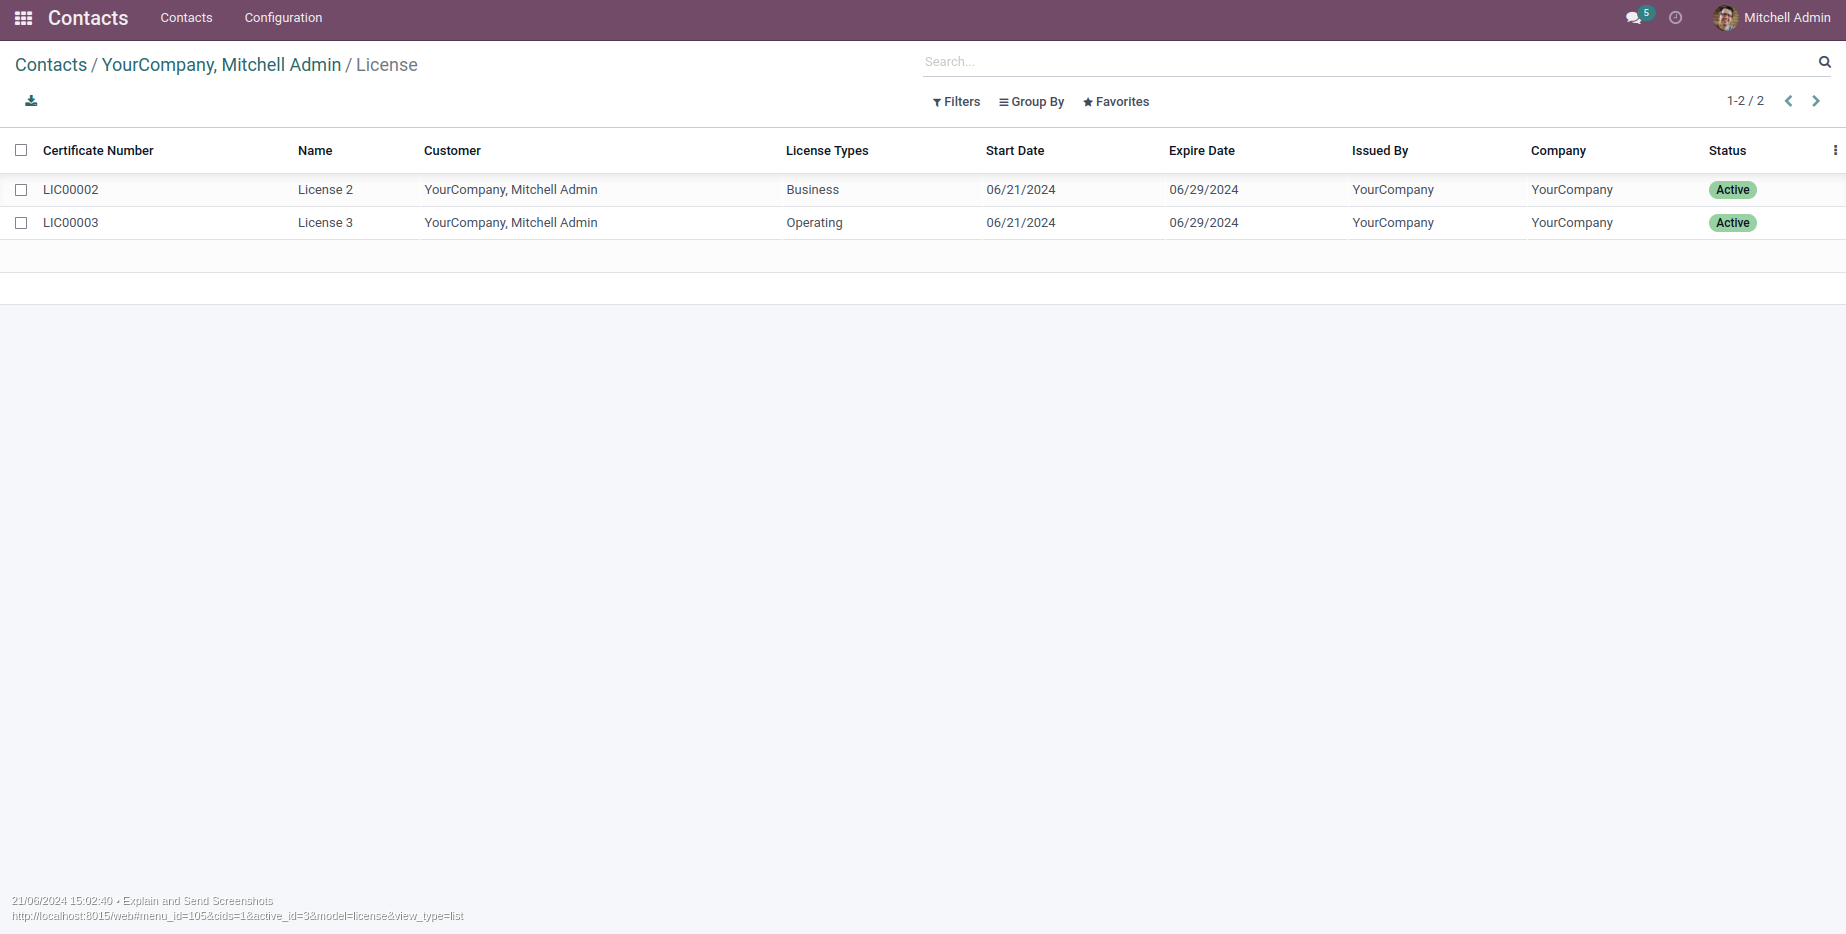Click the export download icon

click(31, 101)
